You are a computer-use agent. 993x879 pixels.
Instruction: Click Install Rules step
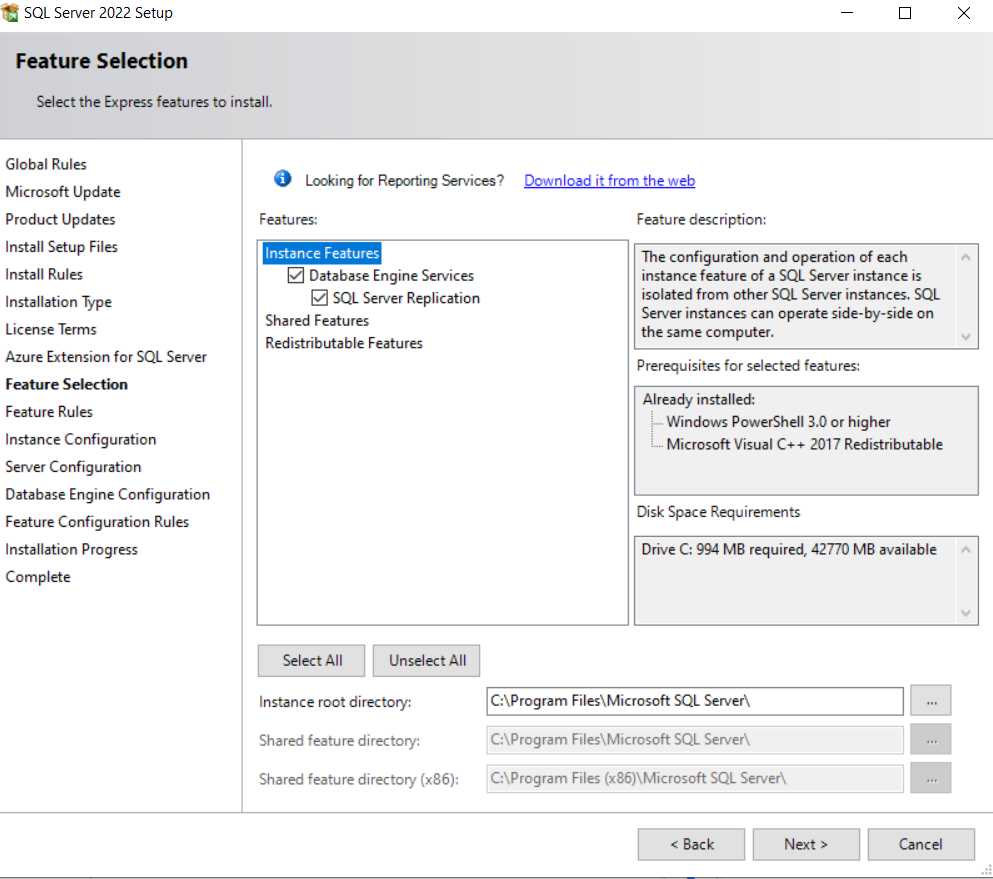tap(44, 275)
